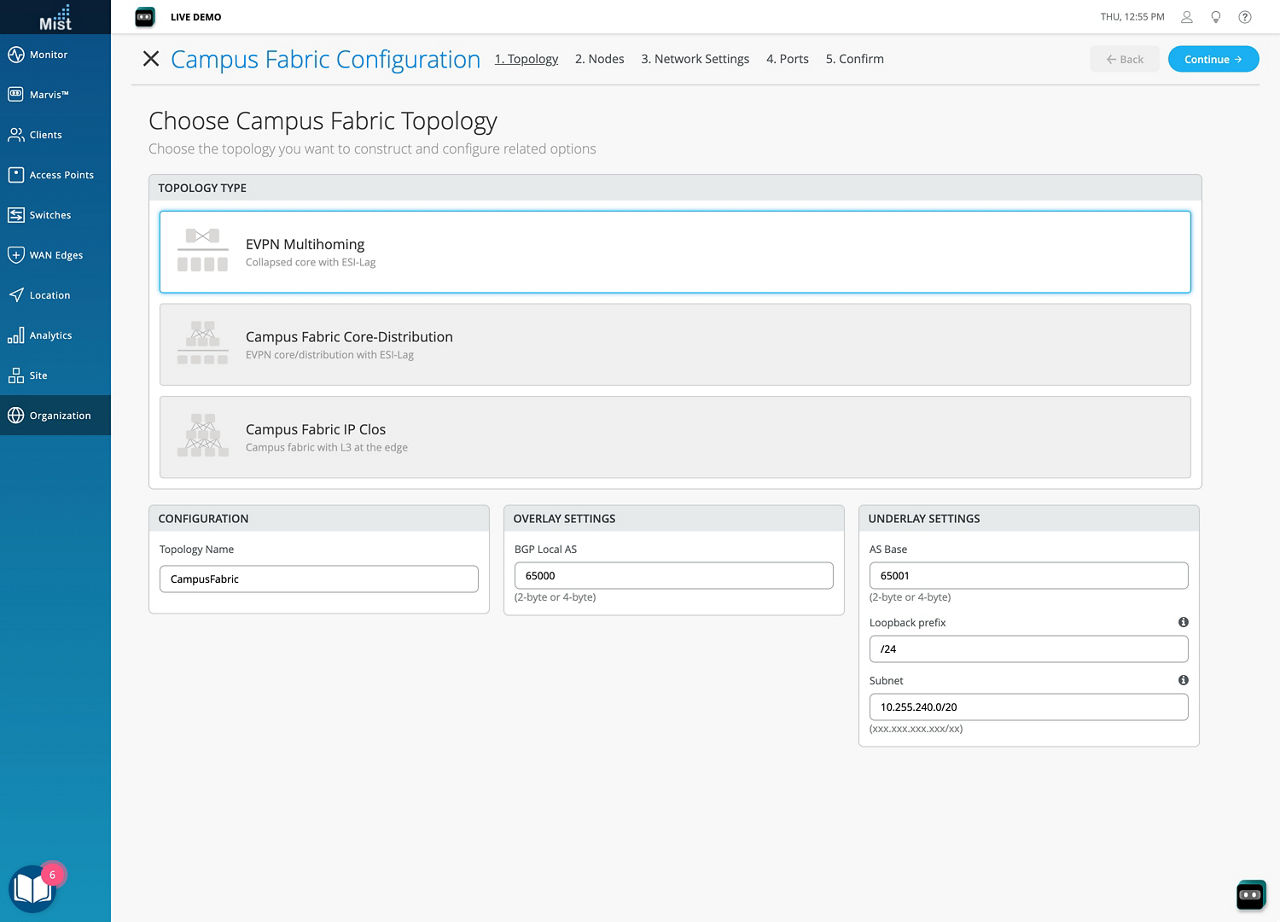Choose the Campus Fabric Core-Distribution topology

click(673, 344)
